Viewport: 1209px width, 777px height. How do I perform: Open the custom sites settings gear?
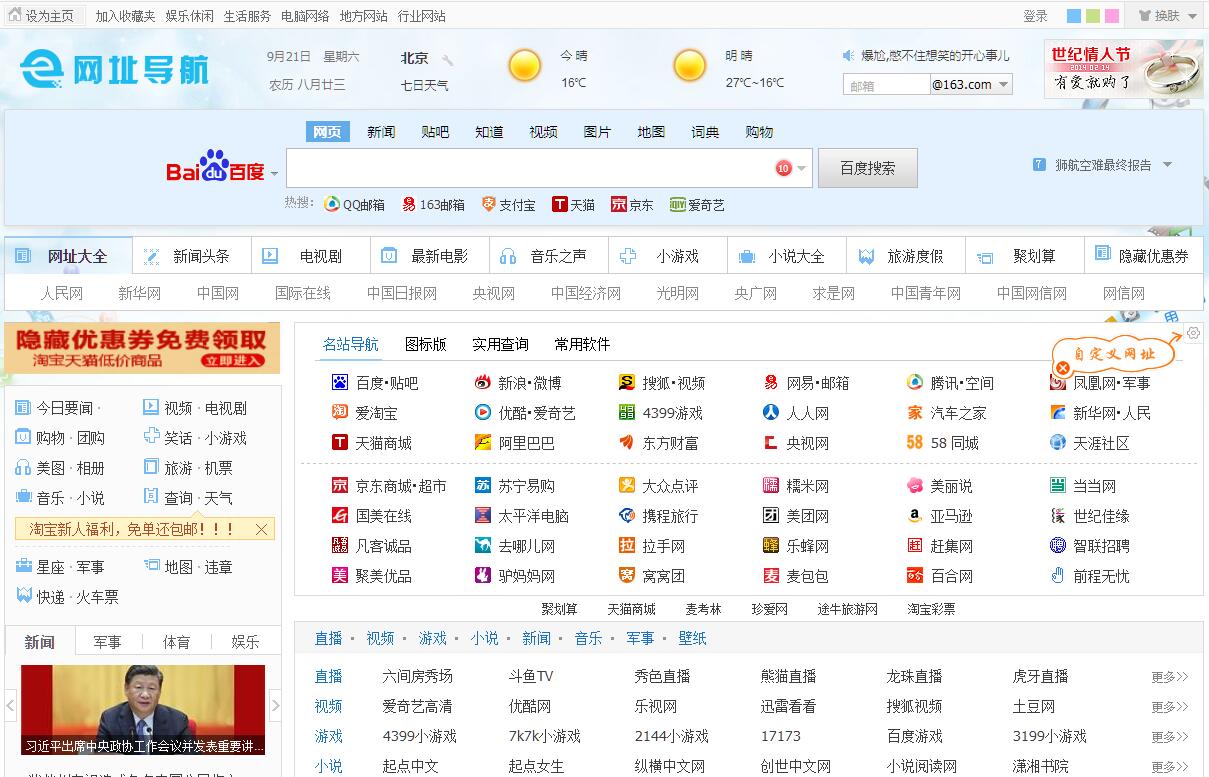[x=1193, y=333]
